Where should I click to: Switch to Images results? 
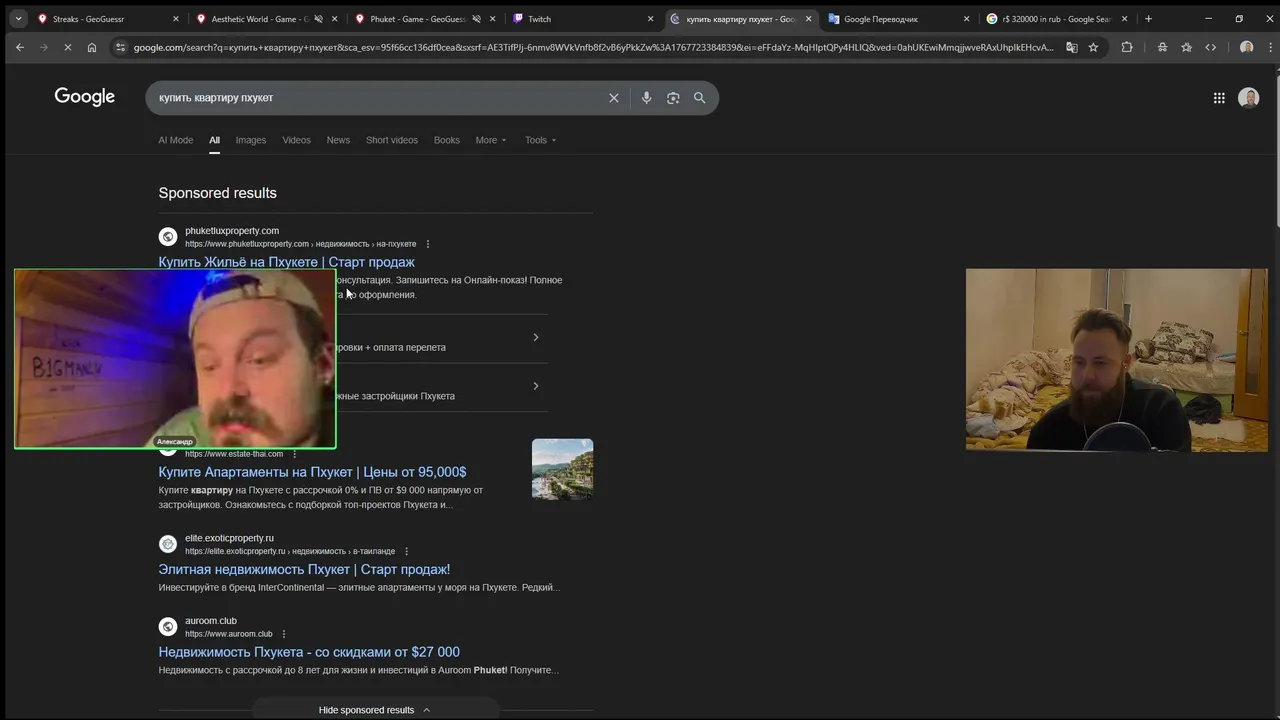[251, 140]
